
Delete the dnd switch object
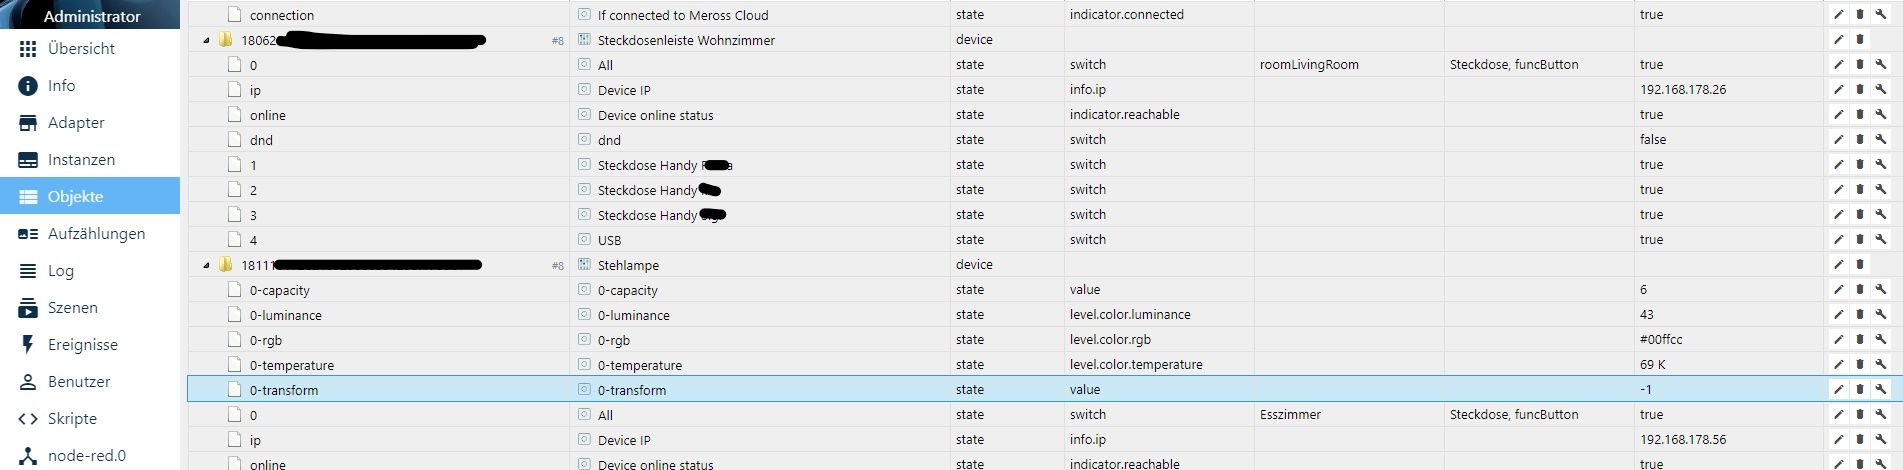click(x=1860, y=140)
